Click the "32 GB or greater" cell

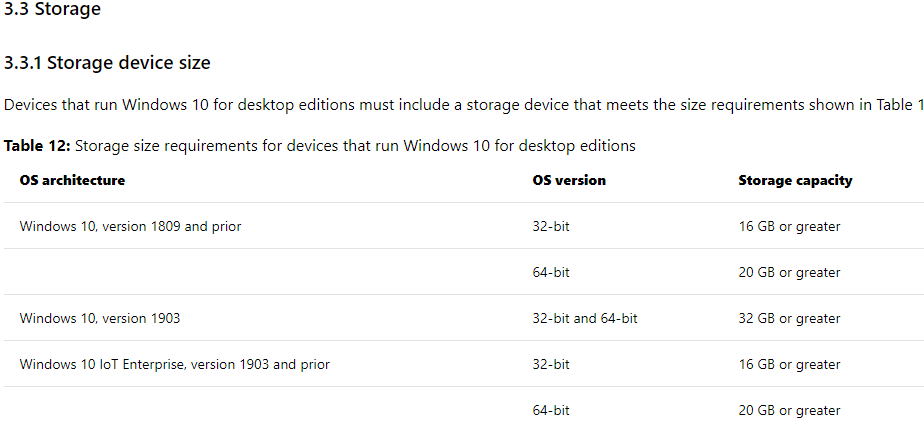coord(789,318)
